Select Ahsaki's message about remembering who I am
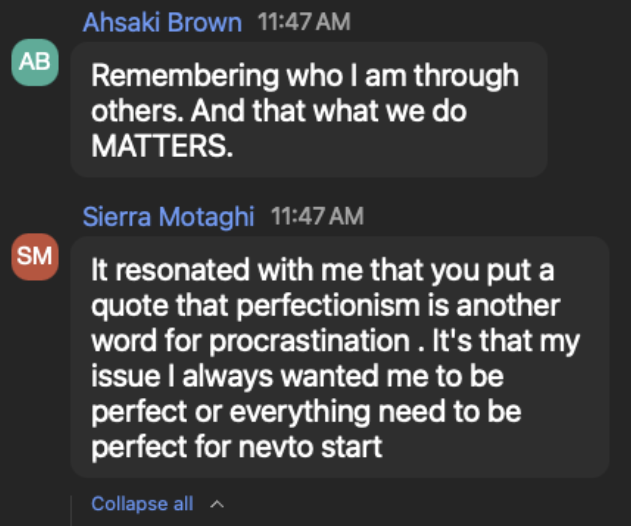The width and height of the screenshot is (631, 526). (x=309, y=110)
